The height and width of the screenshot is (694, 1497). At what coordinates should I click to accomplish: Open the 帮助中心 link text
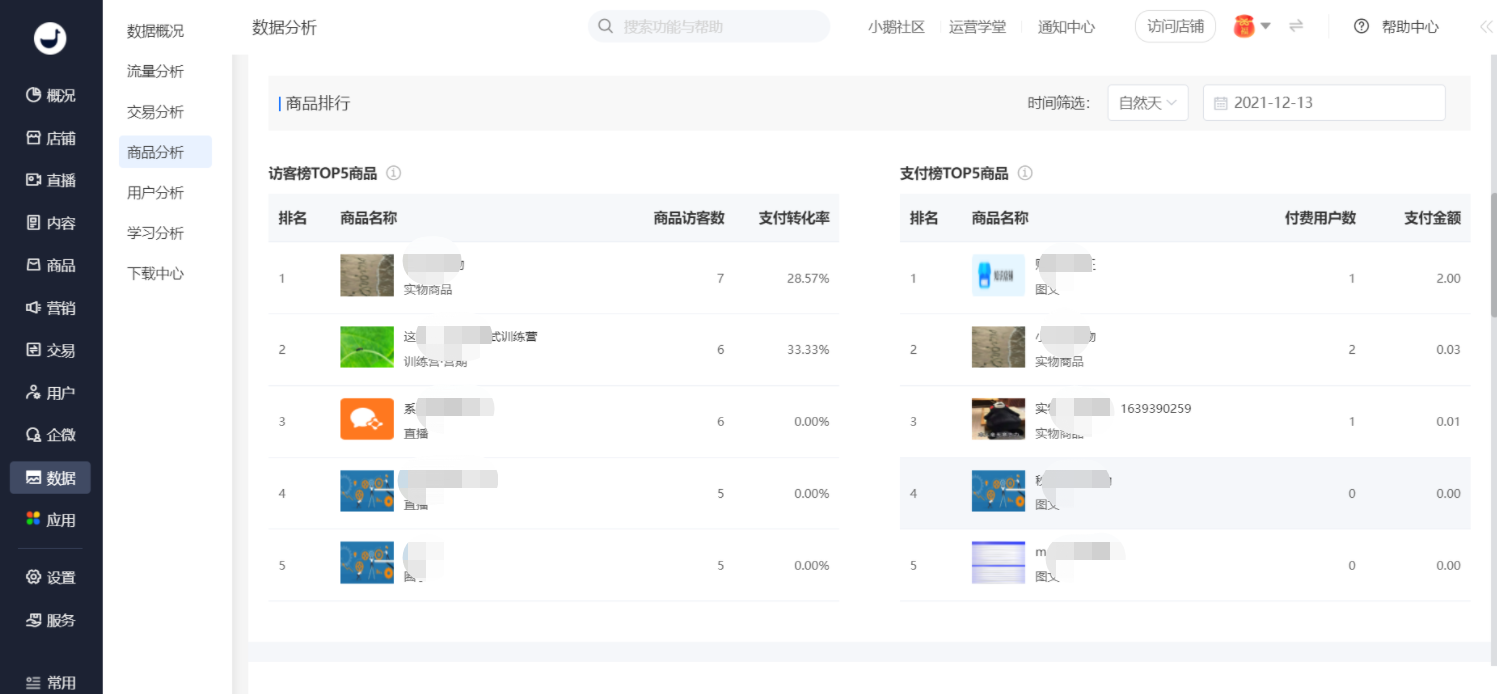pos(1410,27)
